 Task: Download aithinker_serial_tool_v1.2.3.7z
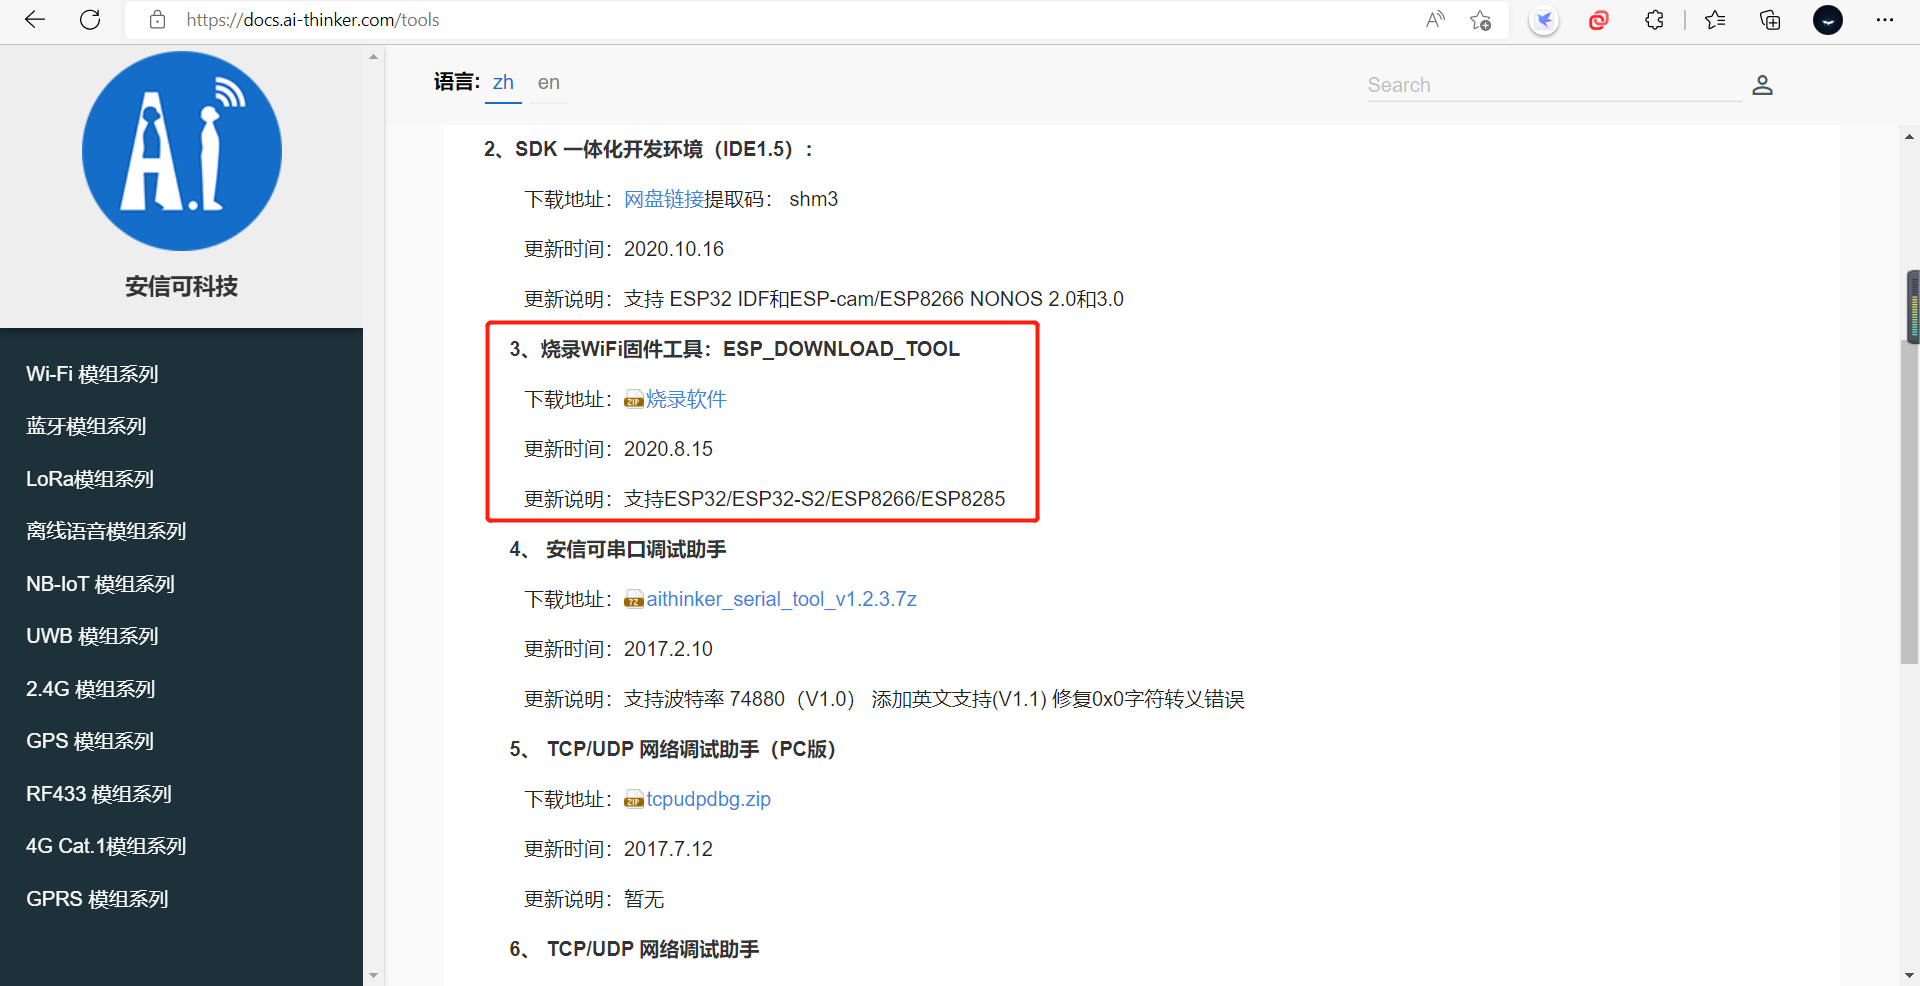coord(781,599)
